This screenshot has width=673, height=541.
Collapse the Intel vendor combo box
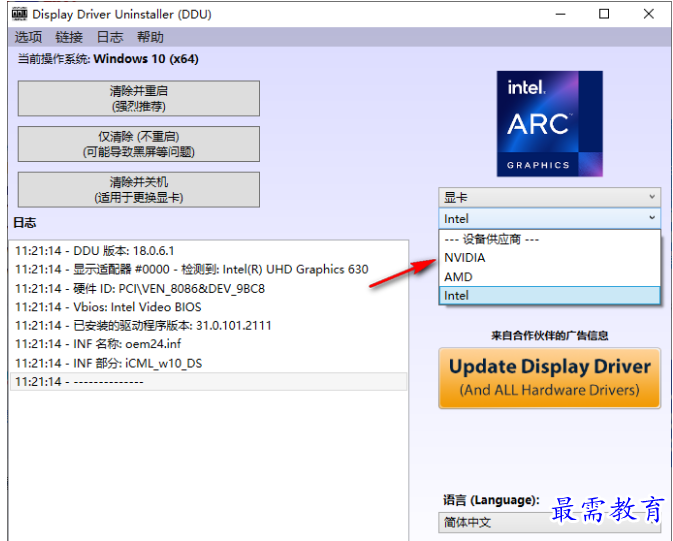pos(549,219)
